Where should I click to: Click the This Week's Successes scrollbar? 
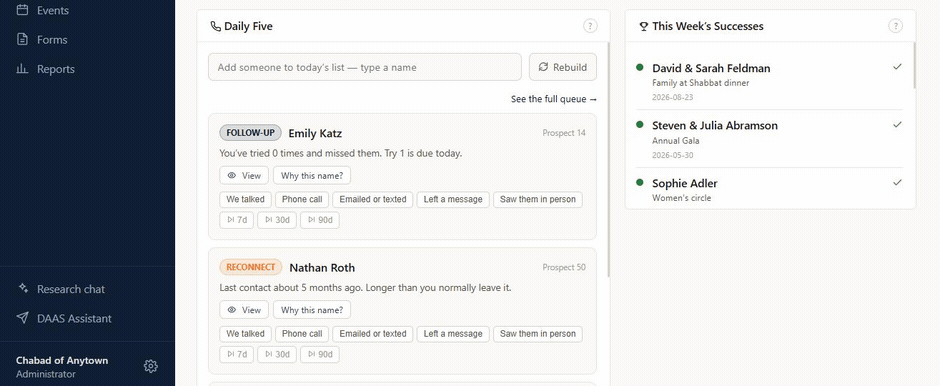(915, 65)
